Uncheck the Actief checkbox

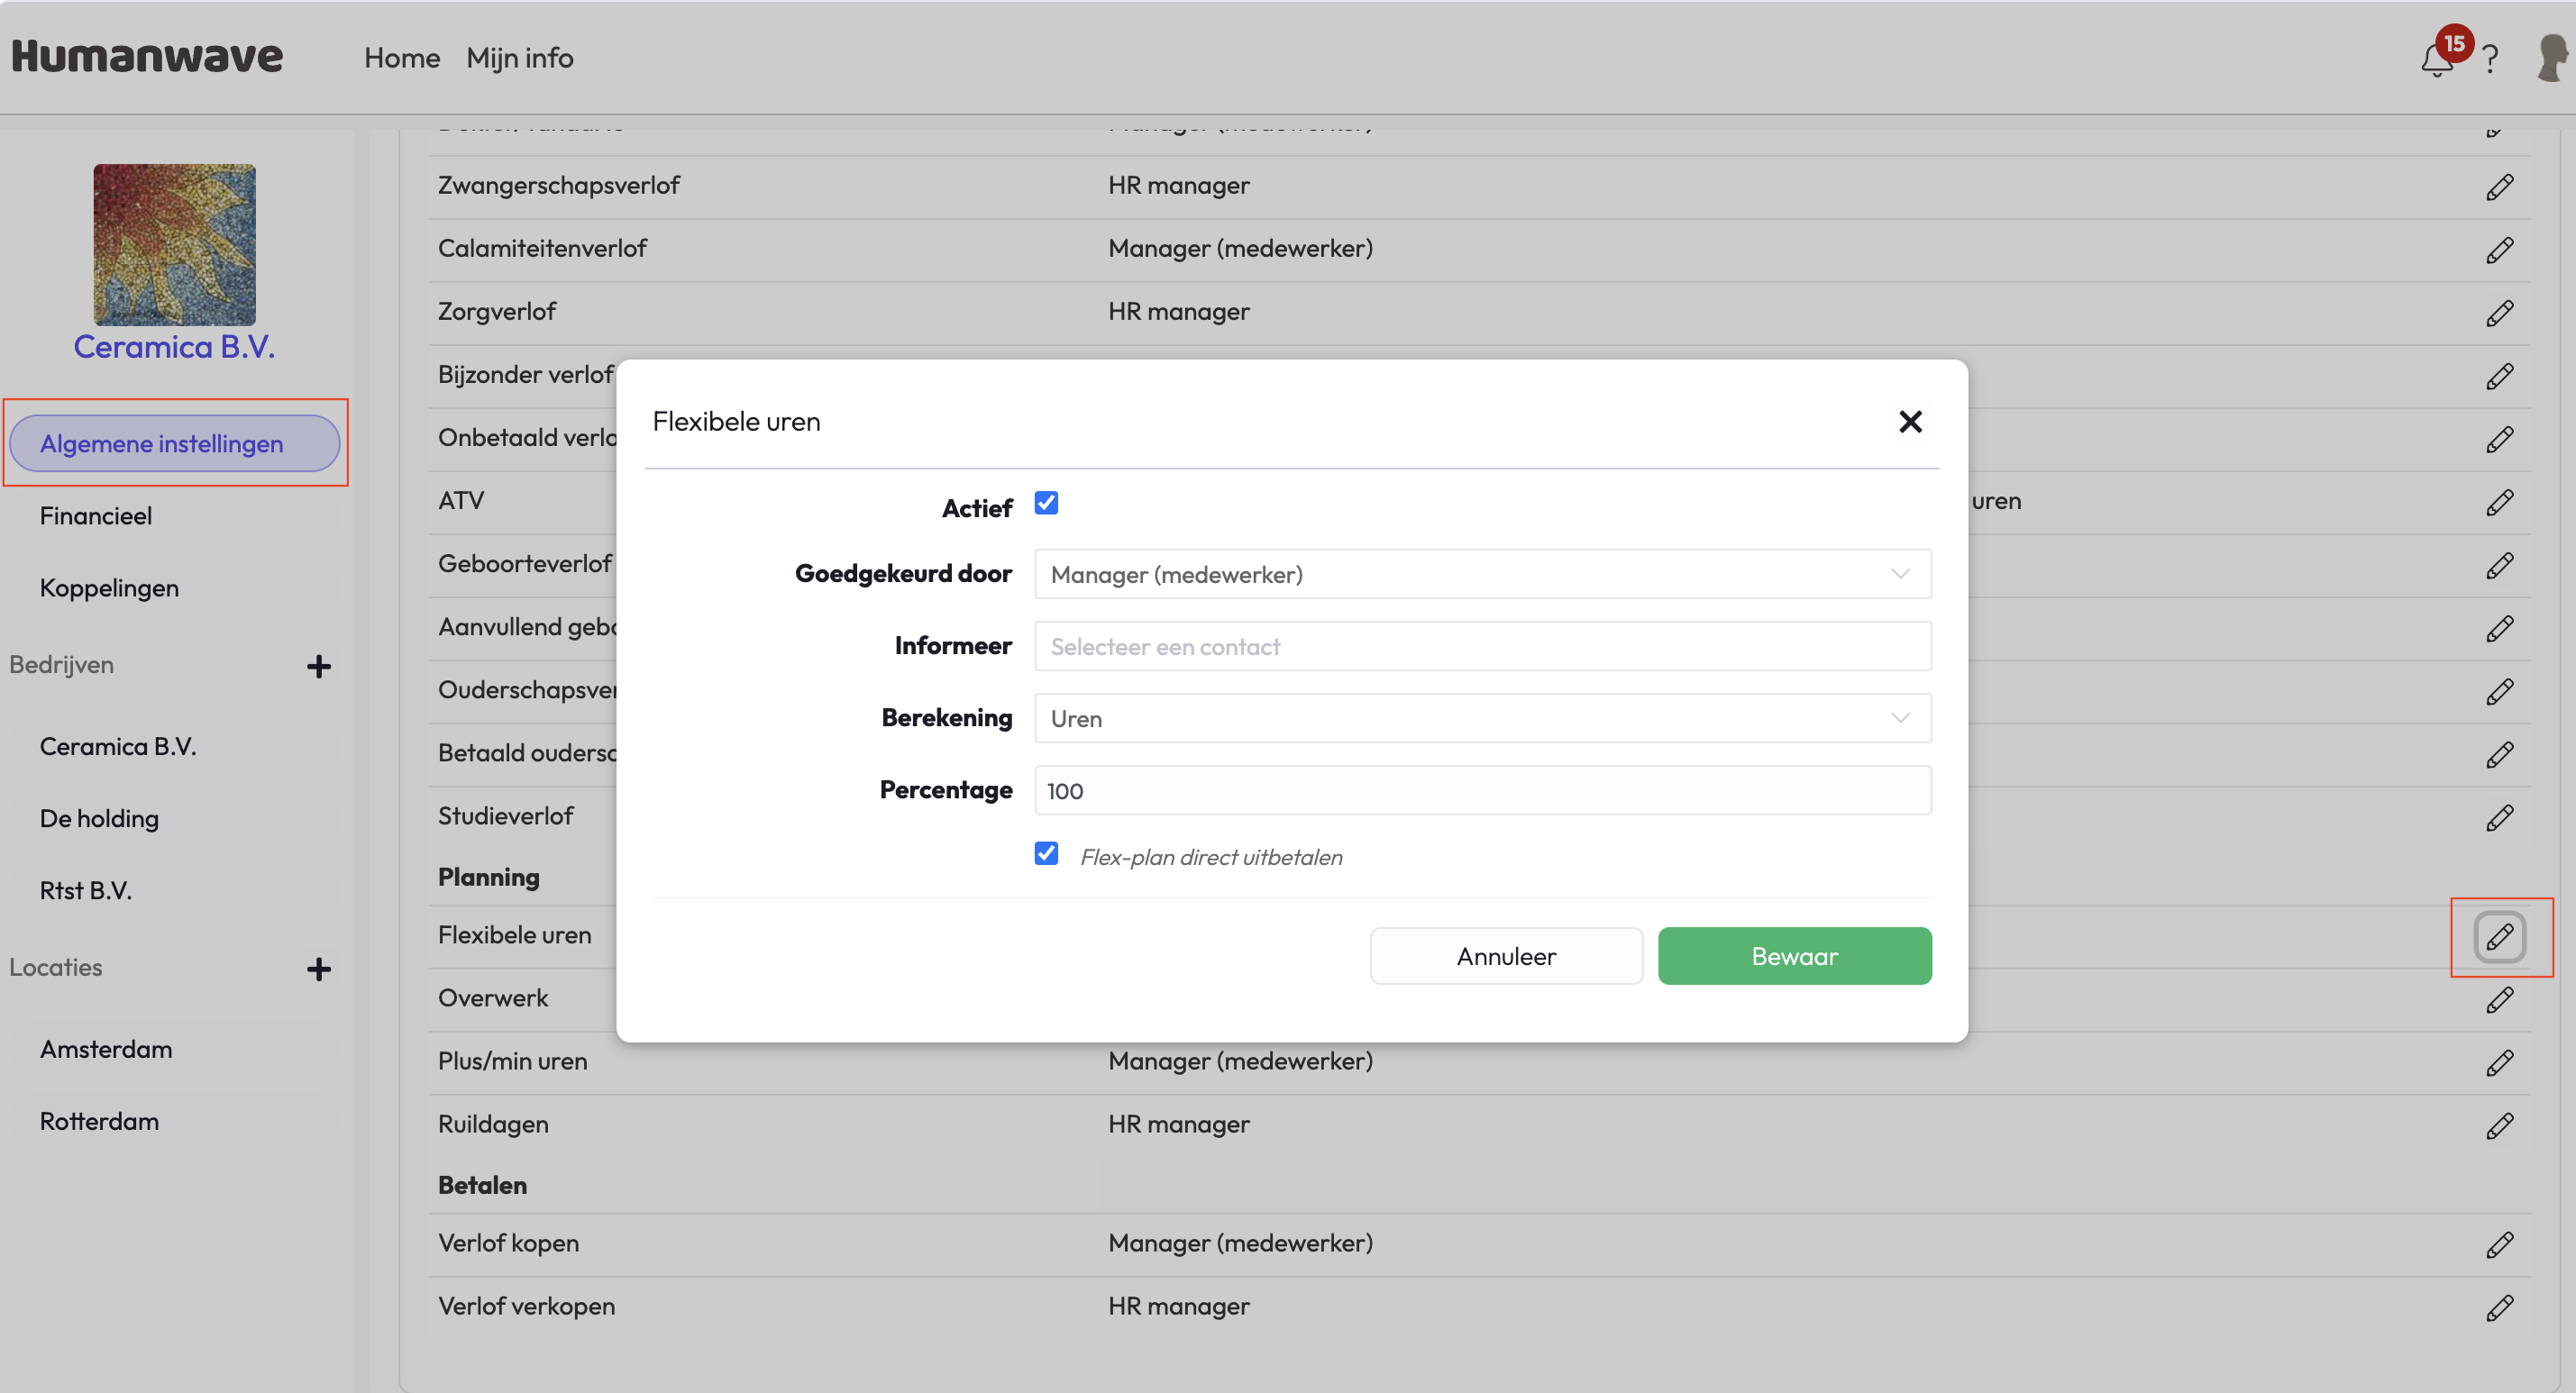(x=1046, y=503)
